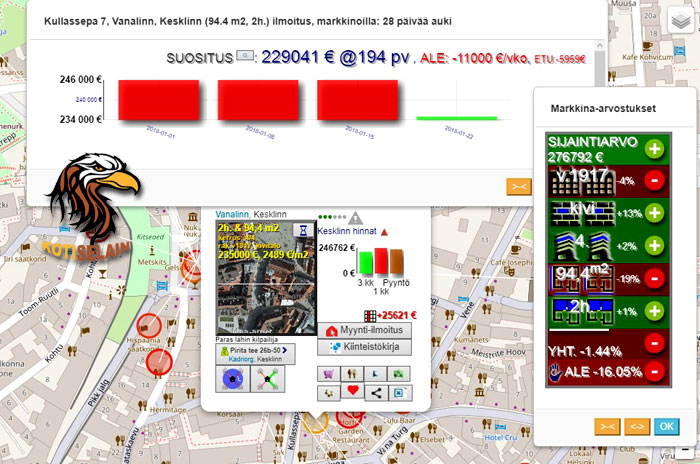Click Kafe Kohvicum cup icon on map
Screen dimensions: 700x464
pyautogui.click(x=647, y=46)
